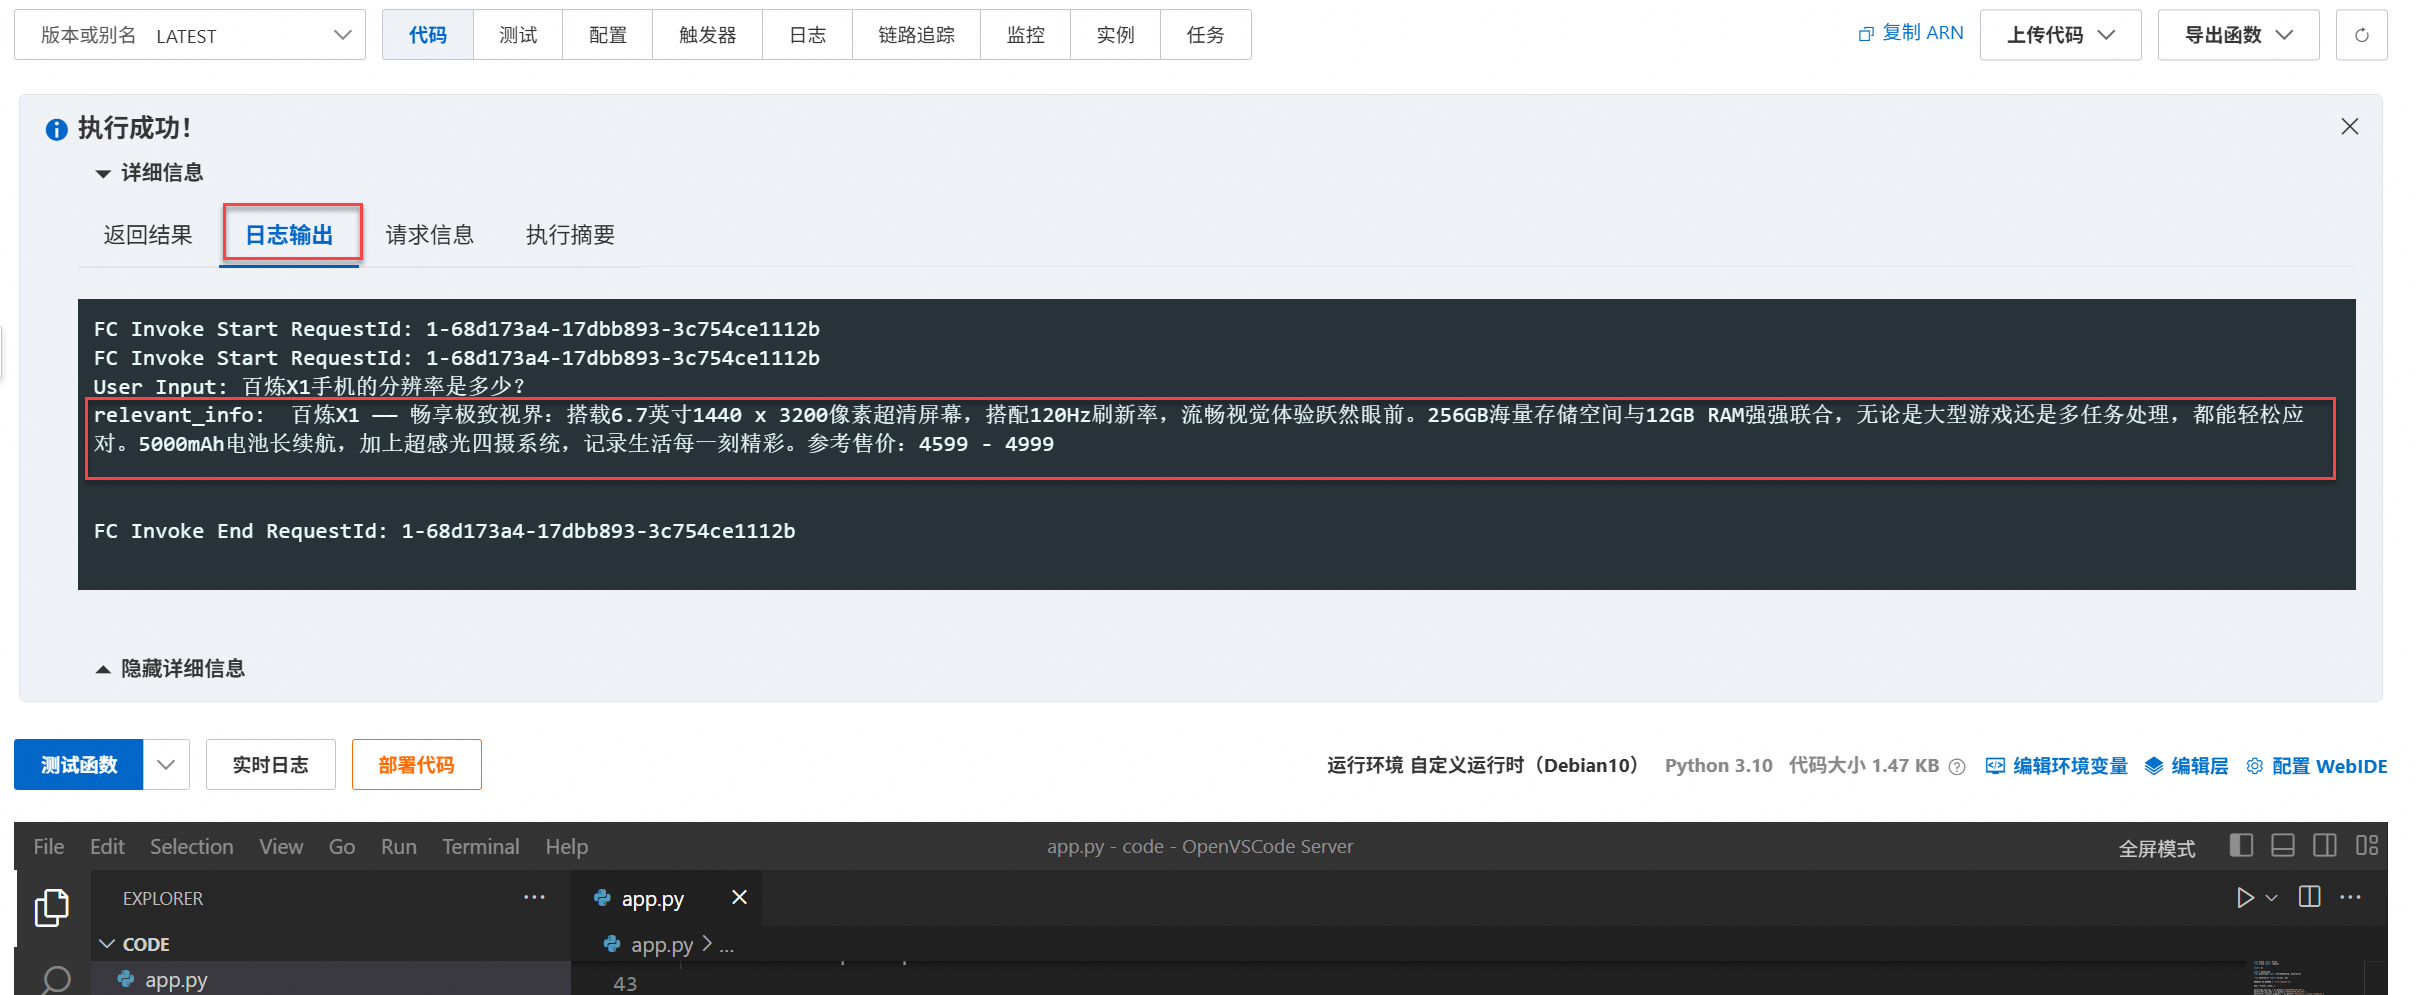Click the refresh icon button at top right
2416x995 pixels.
pyautogui.click(x=2361, y=35)
